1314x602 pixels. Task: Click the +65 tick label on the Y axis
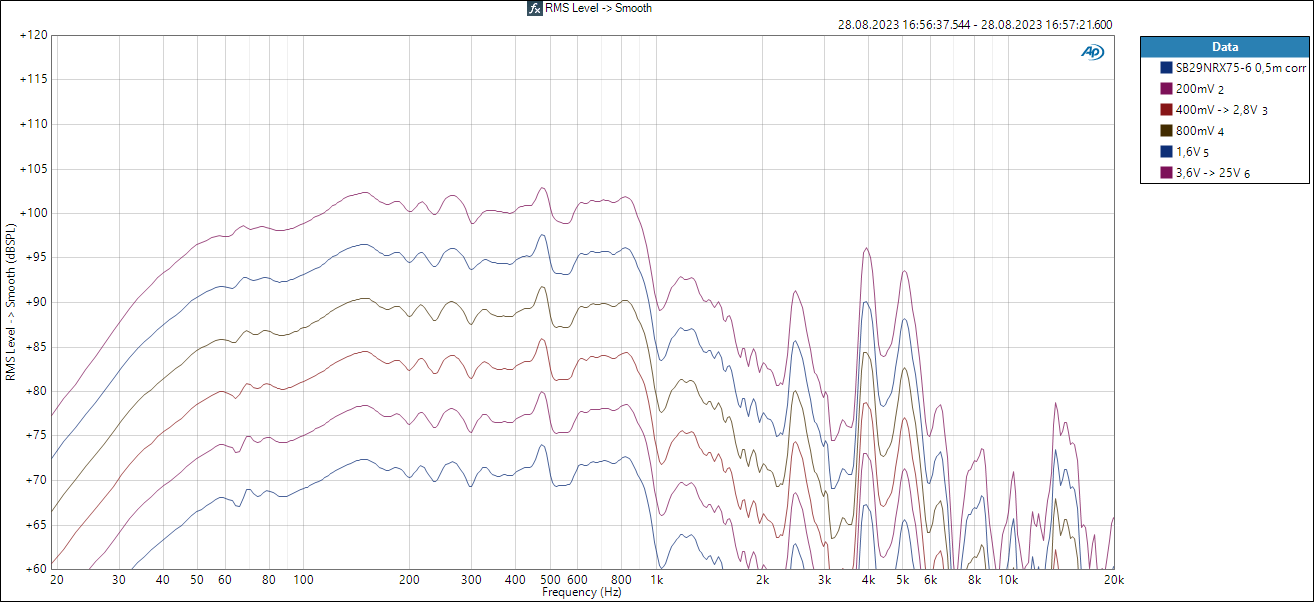[36, 524]
